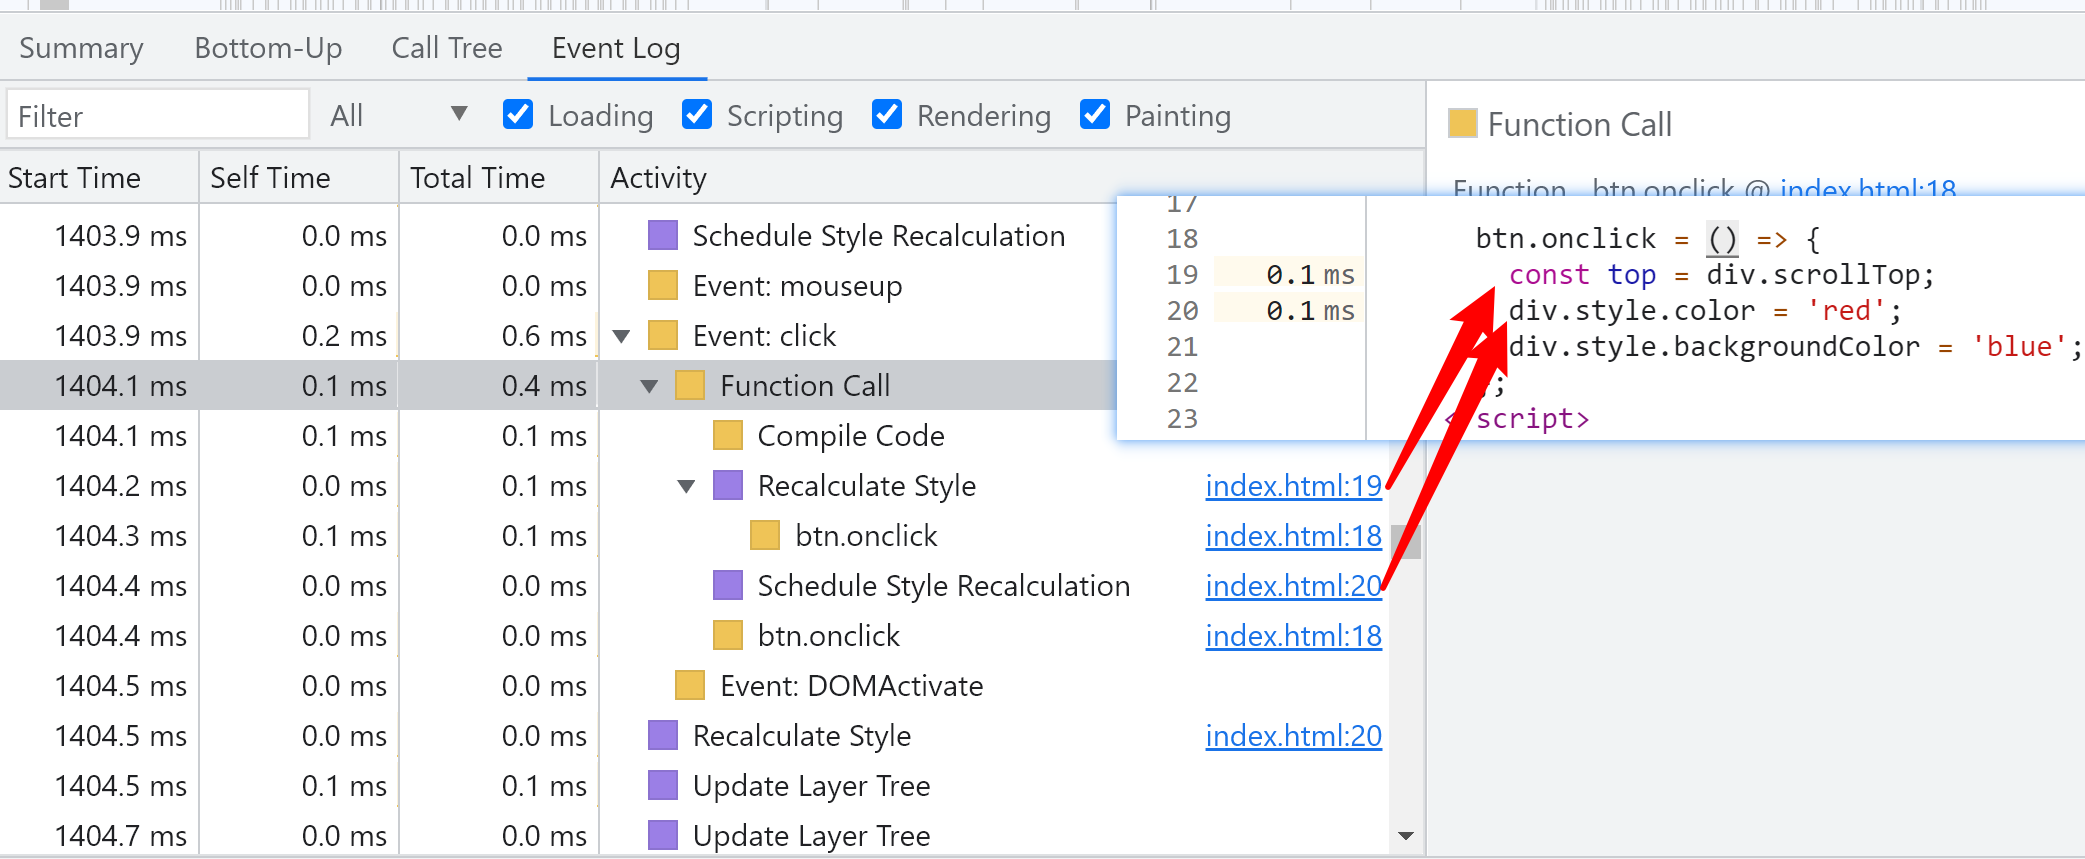Open the index.html:19 link
Viewport: 2085px width, 859px height.
1293,486
